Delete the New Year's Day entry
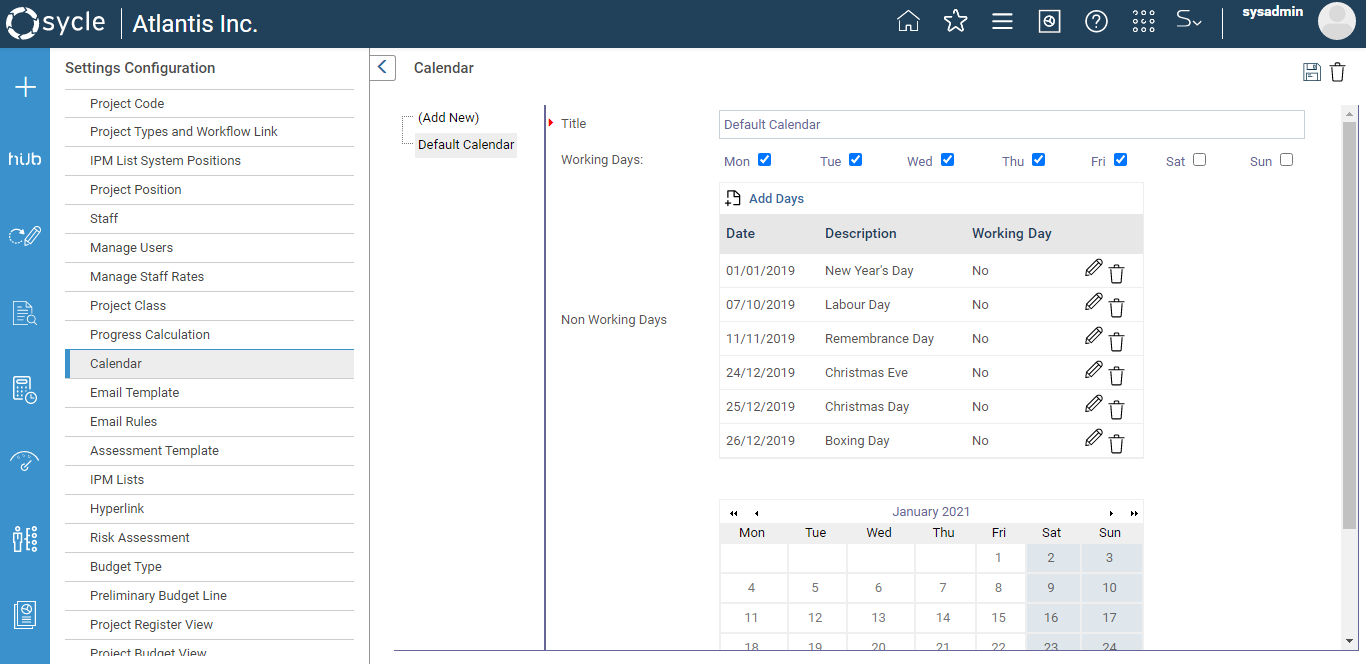Screen dimensions: 1366x664 click(x=1117, y=273)
